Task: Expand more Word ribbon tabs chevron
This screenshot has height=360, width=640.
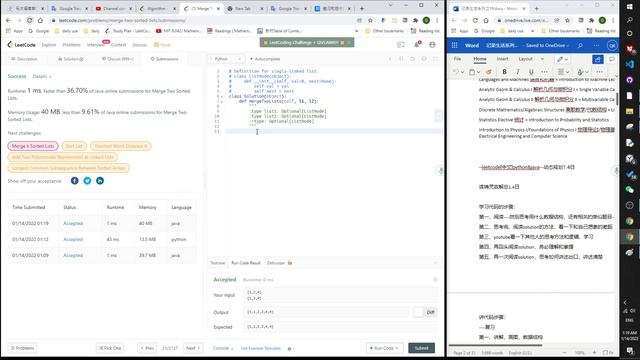Action: tap(542, 59)
